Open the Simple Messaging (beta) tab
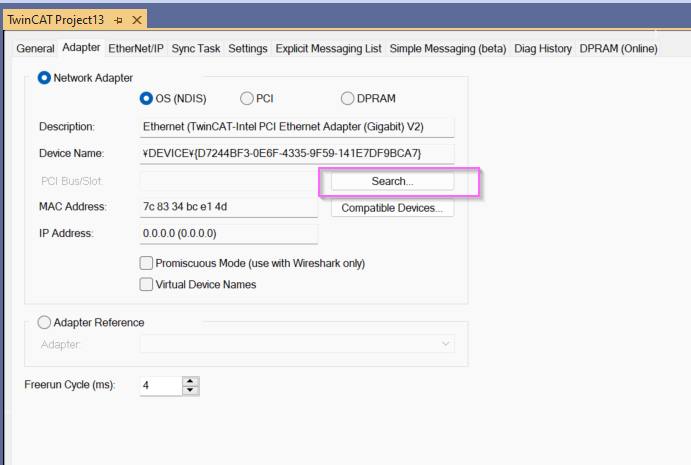The height and width of the screenshot is (465, 691). (x=448, y=48)
